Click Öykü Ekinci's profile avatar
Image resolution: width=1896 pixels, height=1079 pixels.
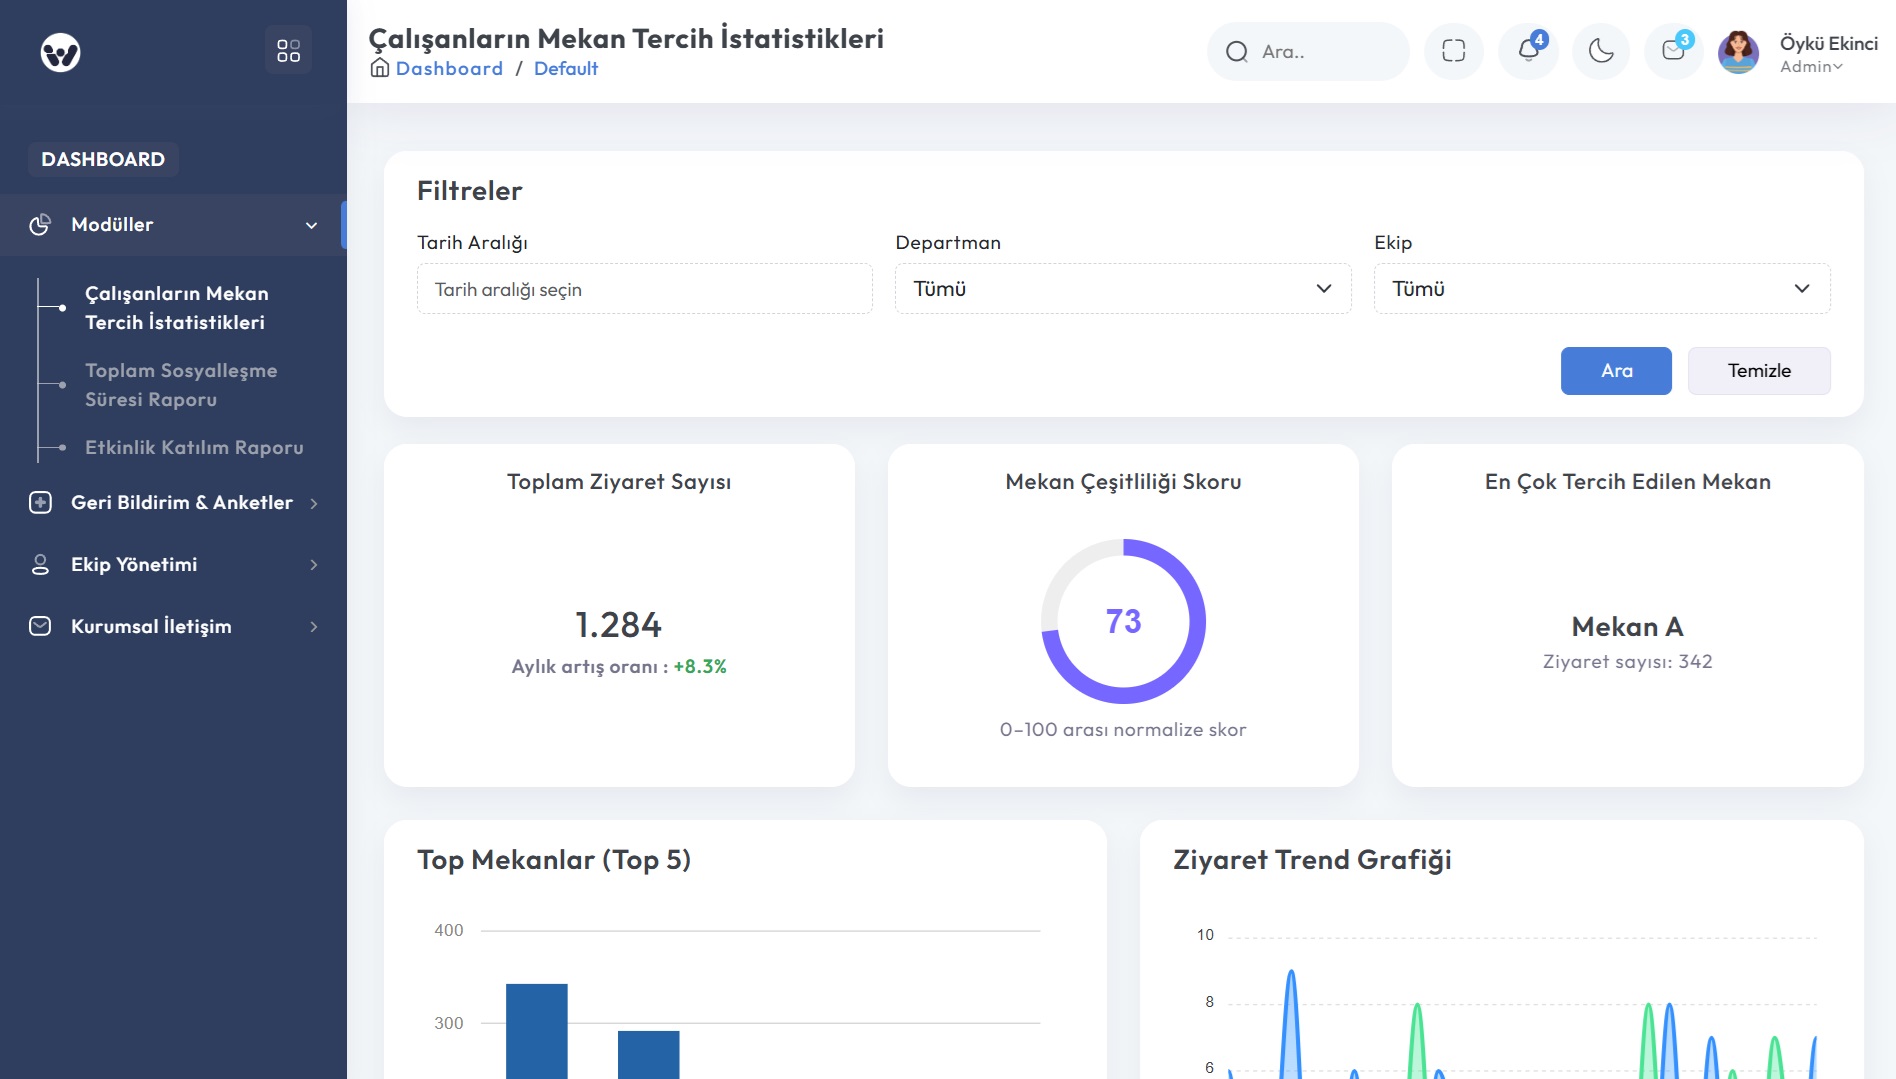(1739, 52)
